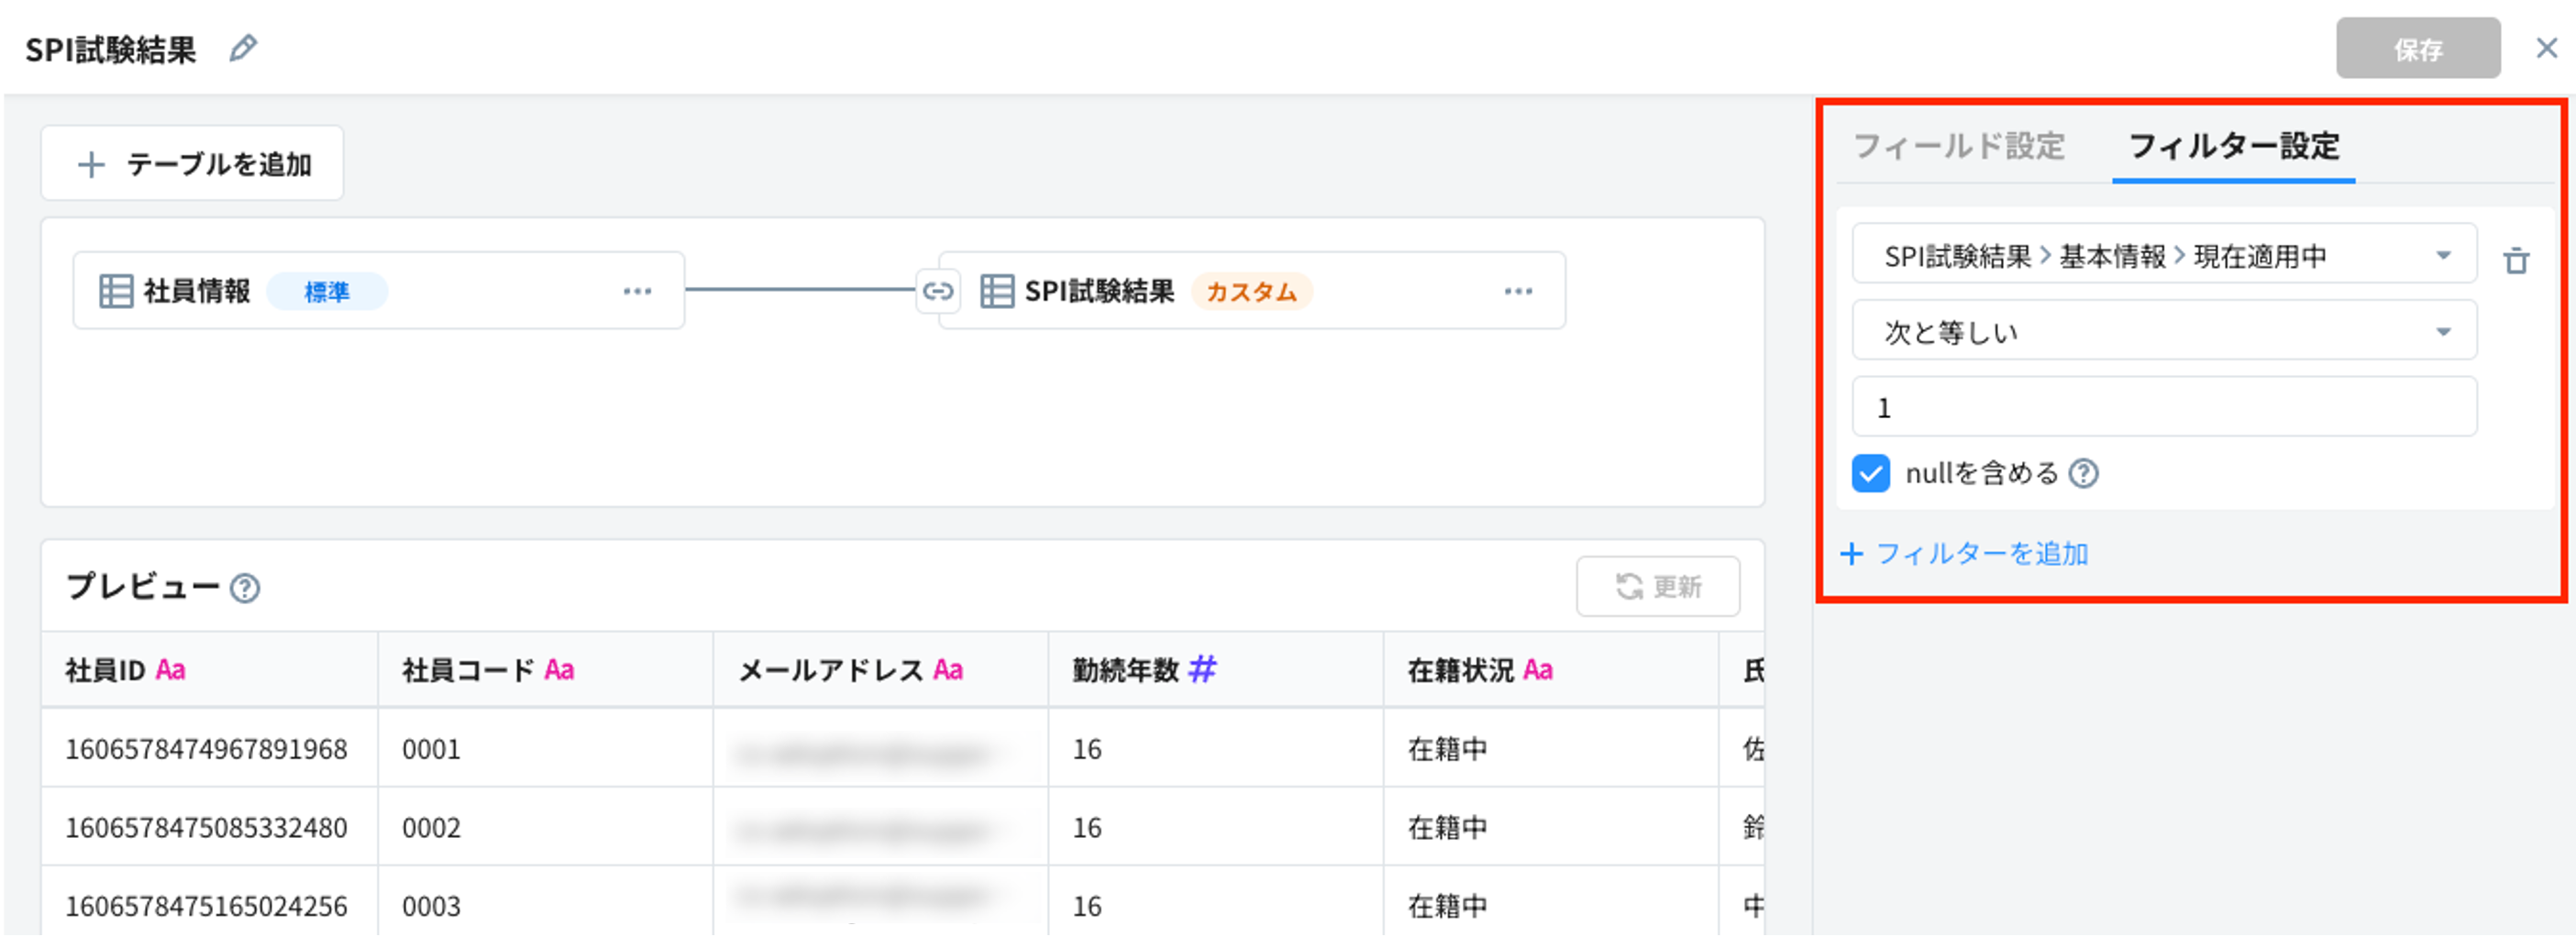Screen dimensions: 2576x937
Task: Click the help icon beside nullを含める
Action: [2086, 473]
